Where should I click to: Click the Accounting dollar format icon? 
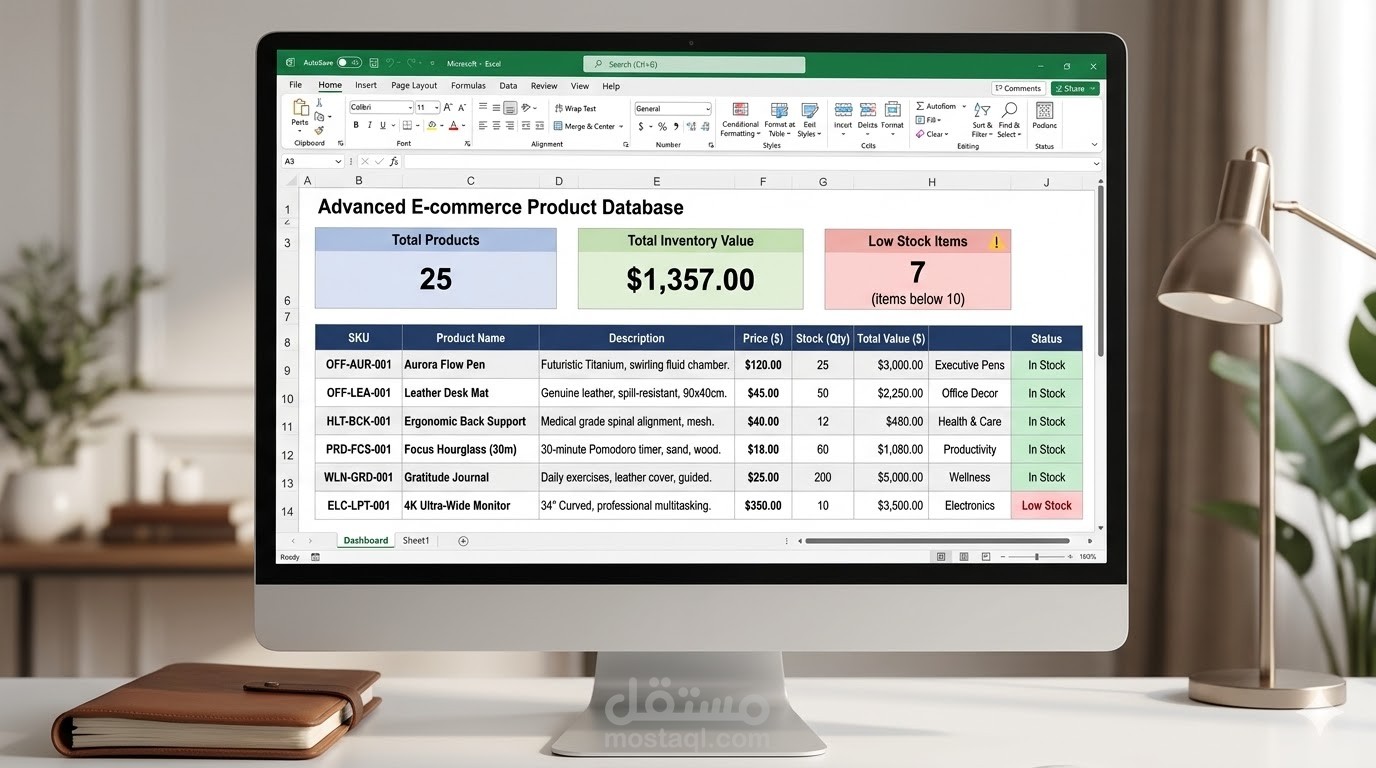(641, 126)
